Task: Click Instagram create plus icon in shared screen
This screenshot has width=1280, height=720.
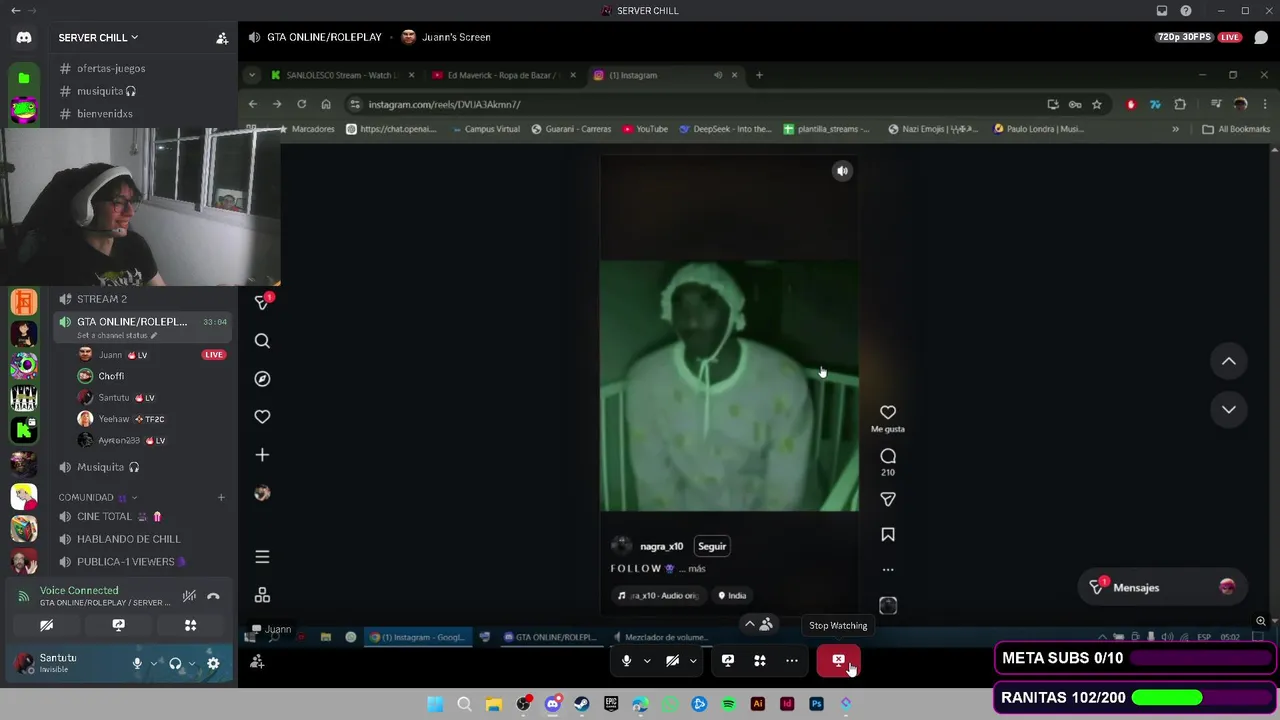Action: (262, 455)
